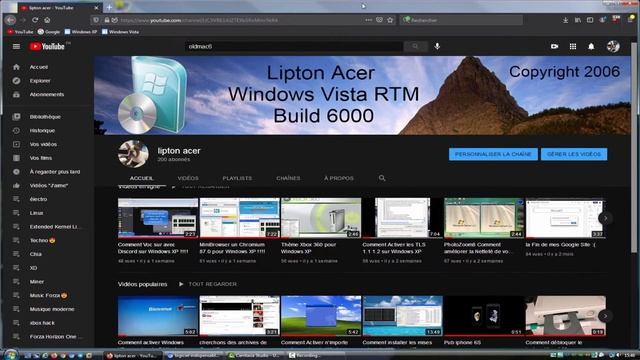Click PERSONNALISER LA CHAÎNE button
This screenshot has height=360, width=640.
493,154
